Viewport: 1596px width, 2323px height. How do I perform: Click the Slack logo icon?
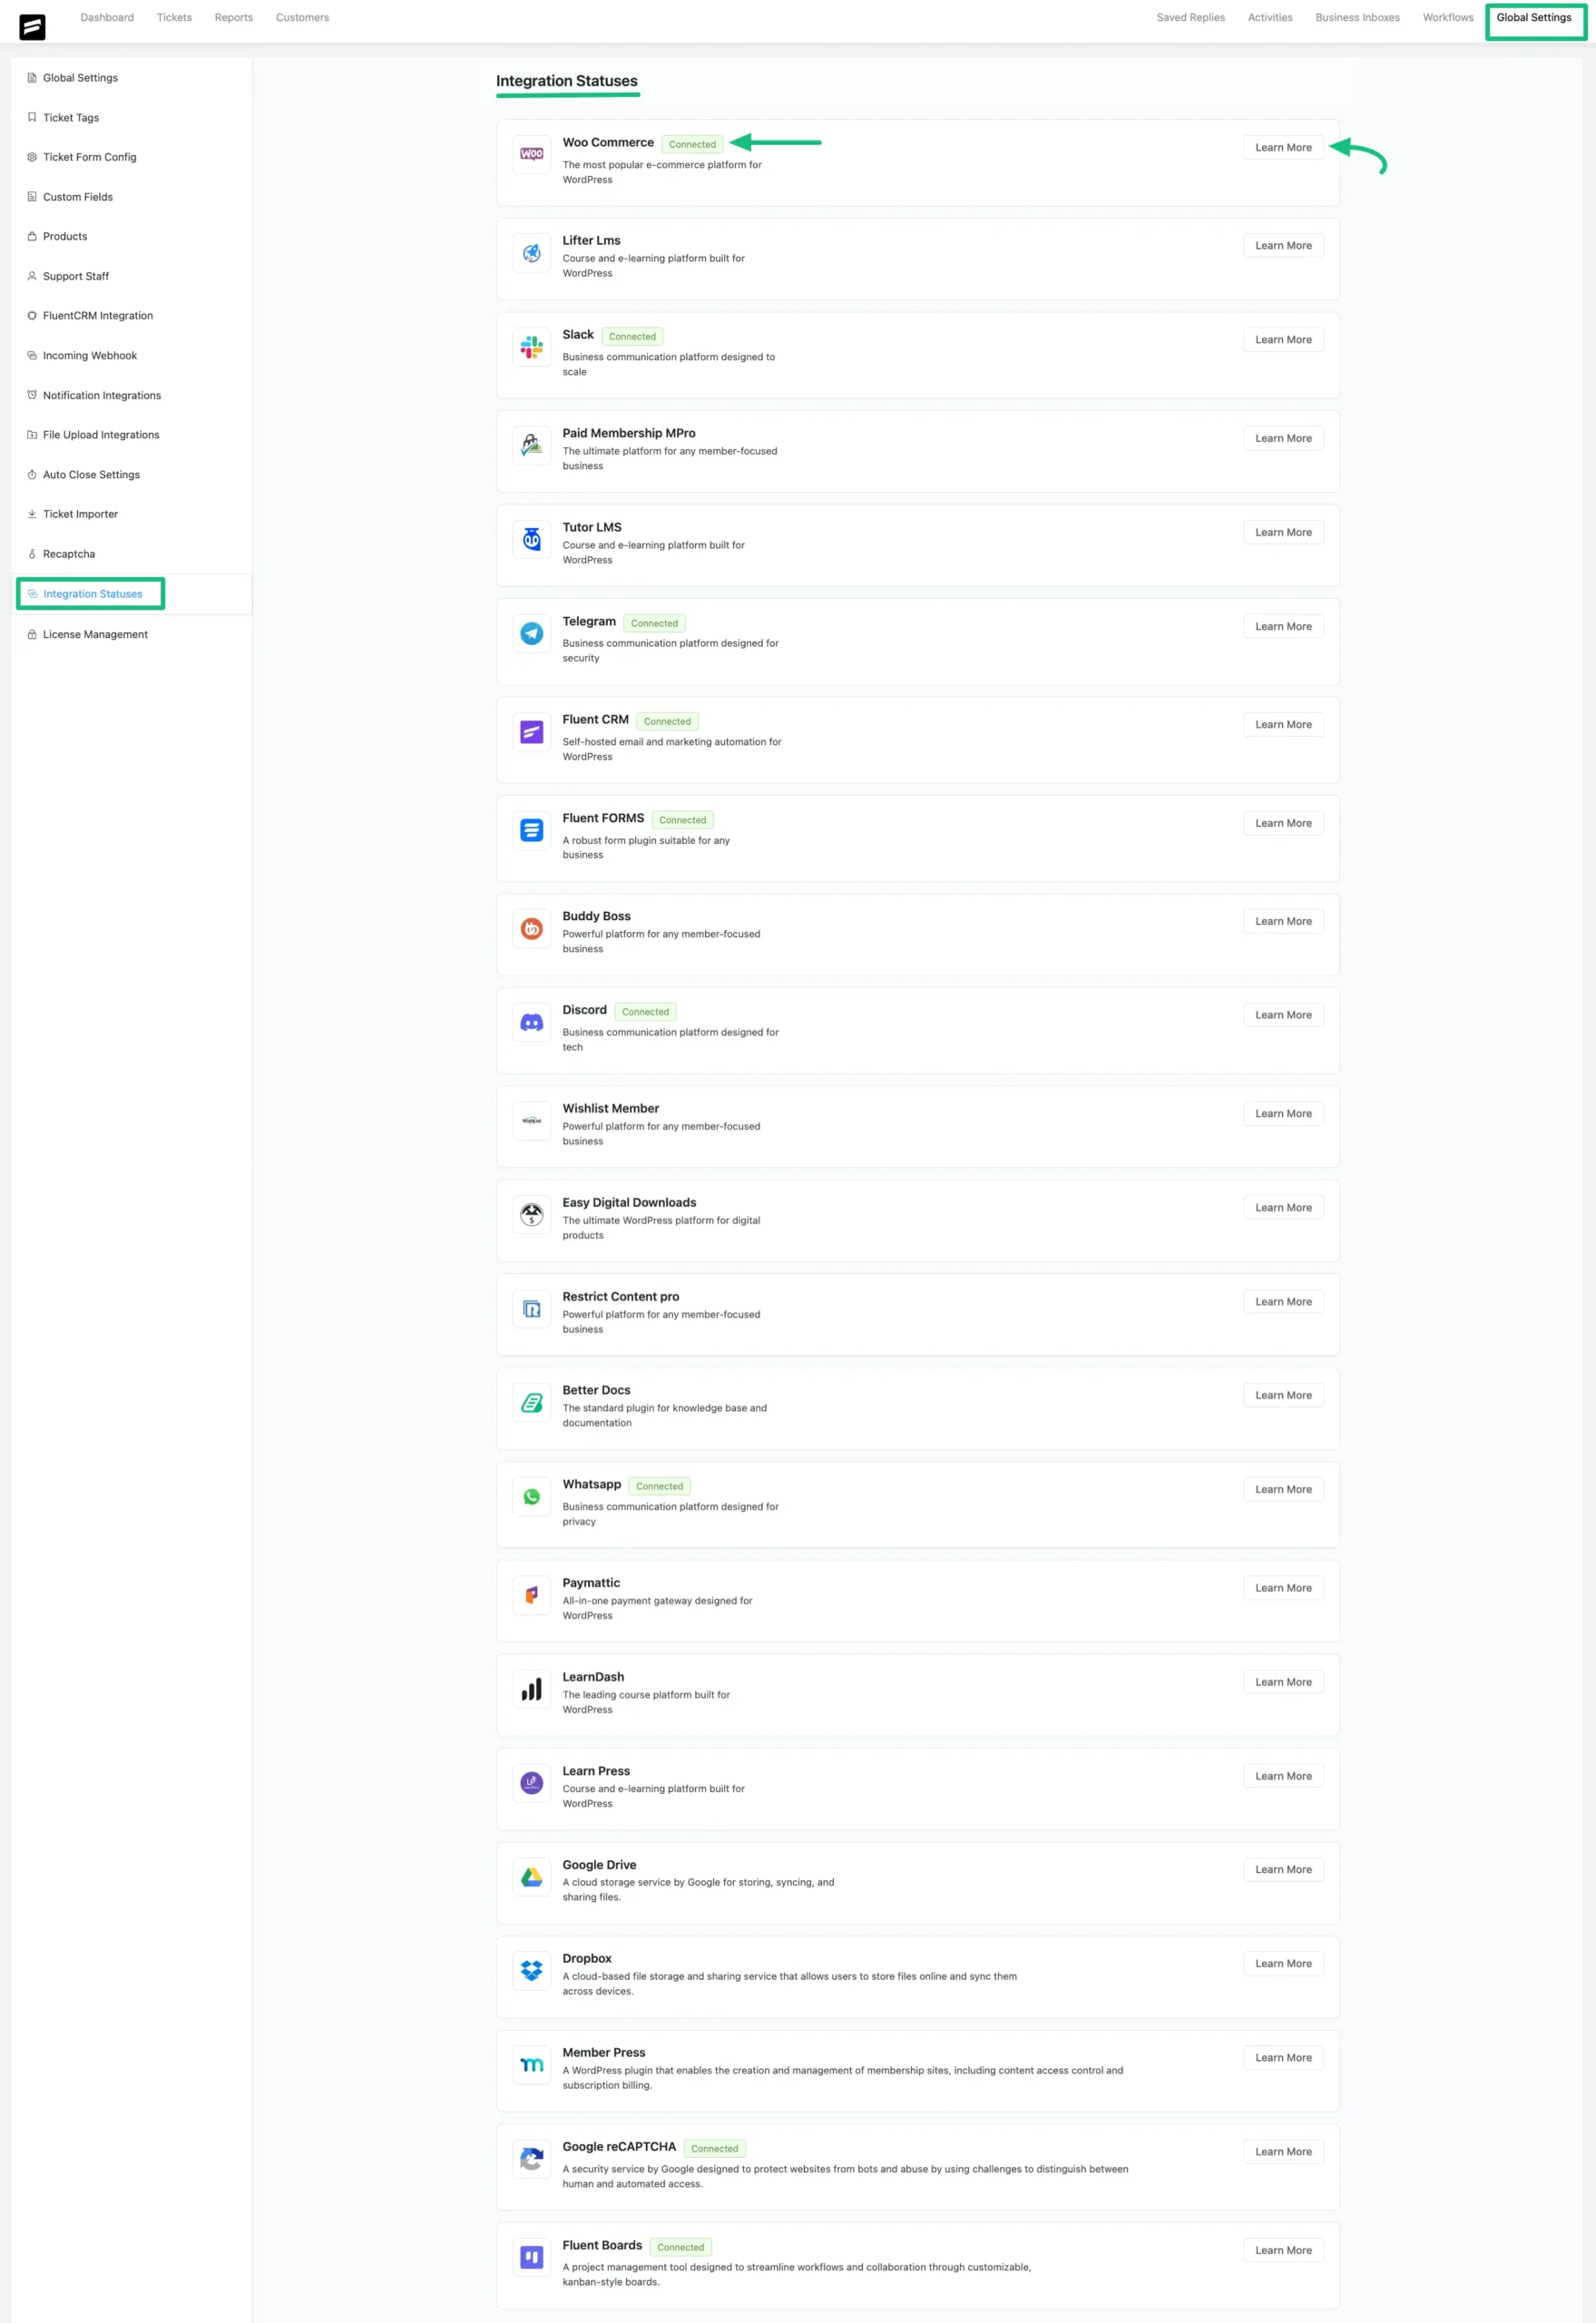click(x=532, y=347)
